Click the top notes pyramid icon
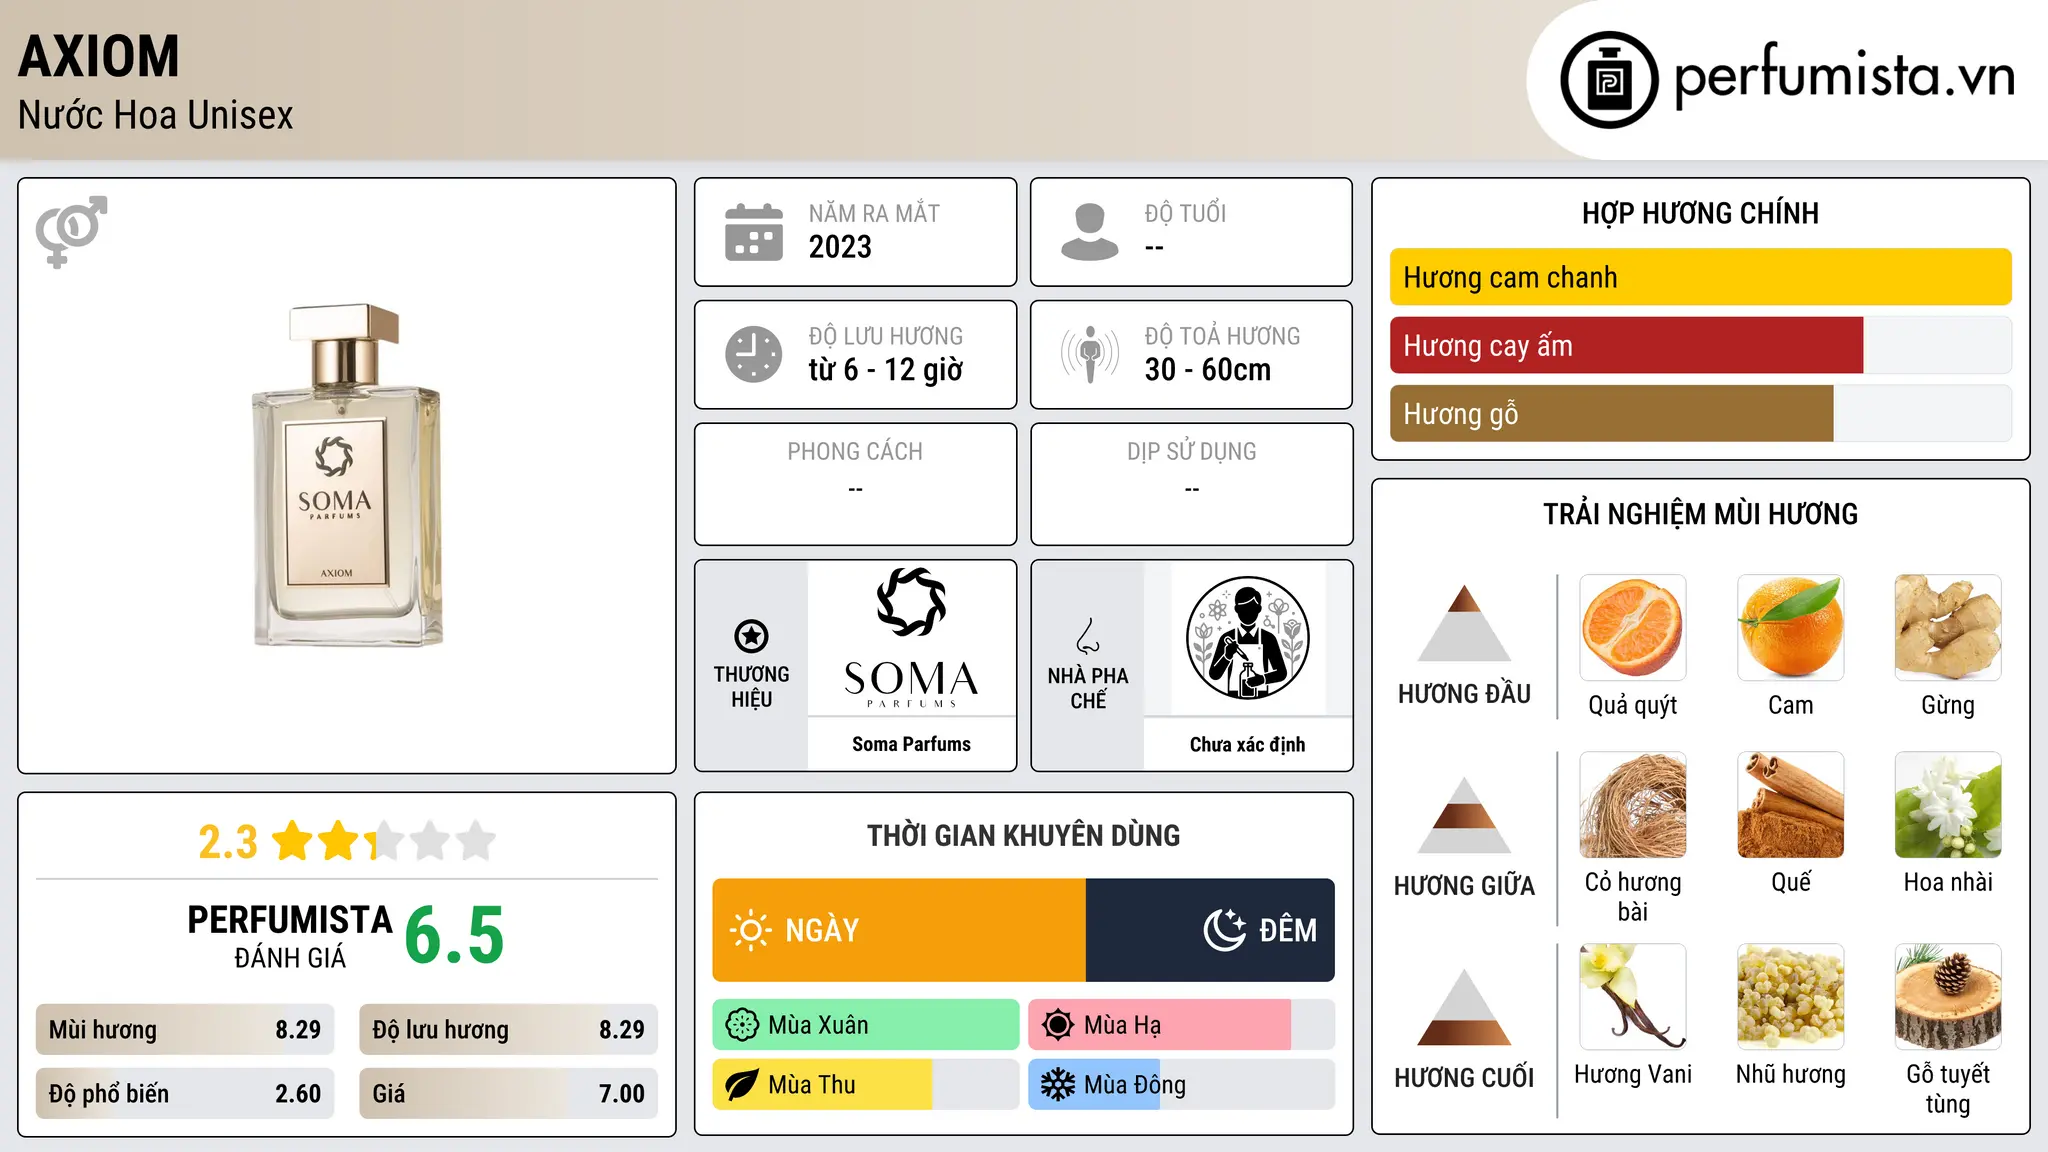 1464,623
